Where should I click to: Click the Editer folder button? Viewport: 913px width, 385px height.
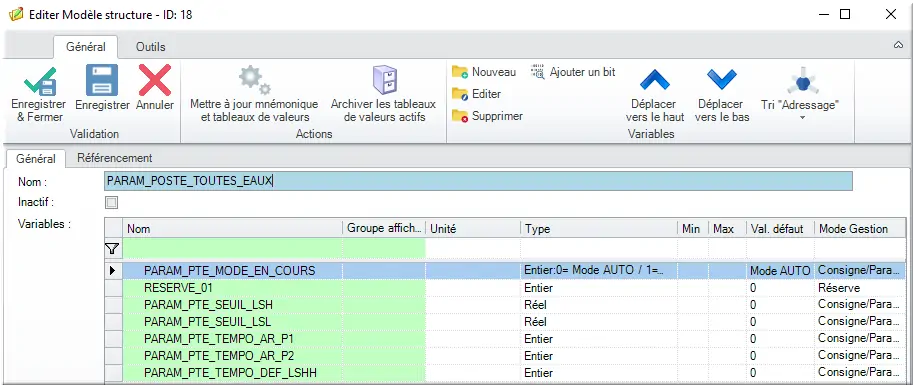(x=476, y=94)
